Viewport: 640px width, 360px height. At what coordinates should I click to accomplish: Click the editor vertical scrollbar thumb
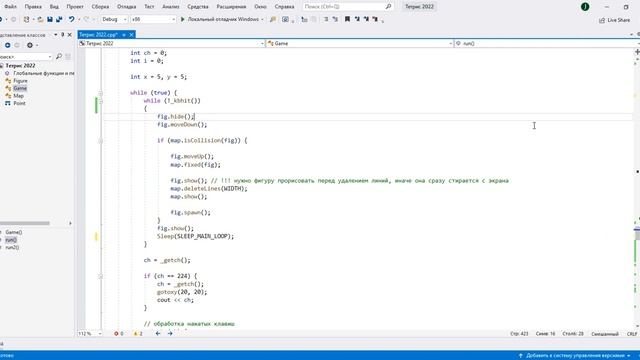637,236
